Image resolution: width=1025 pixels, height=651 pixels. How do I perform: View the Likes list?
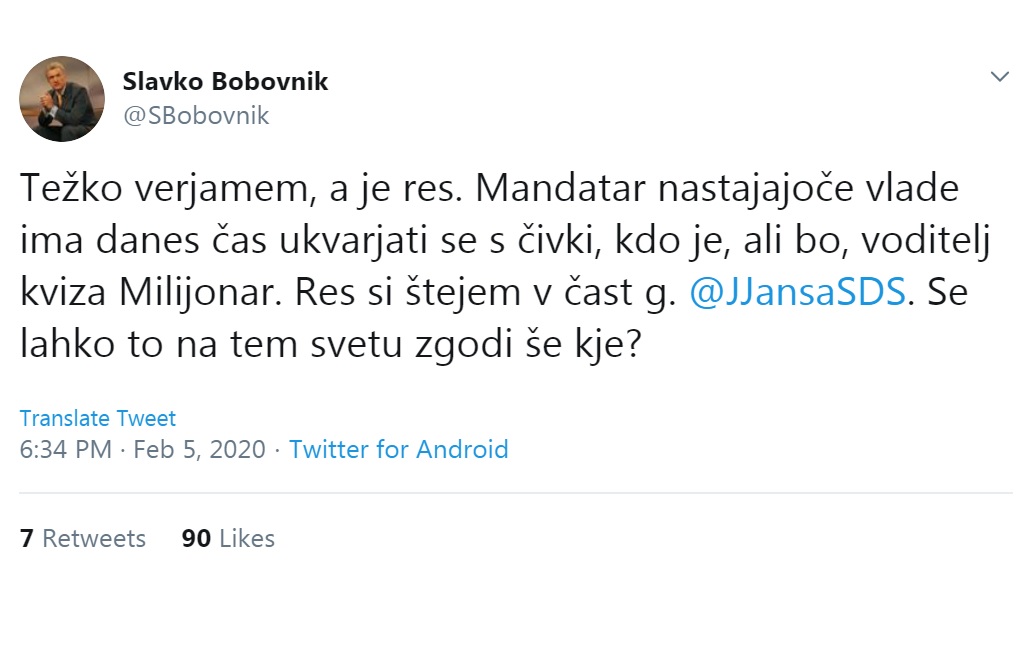[246, 538]
